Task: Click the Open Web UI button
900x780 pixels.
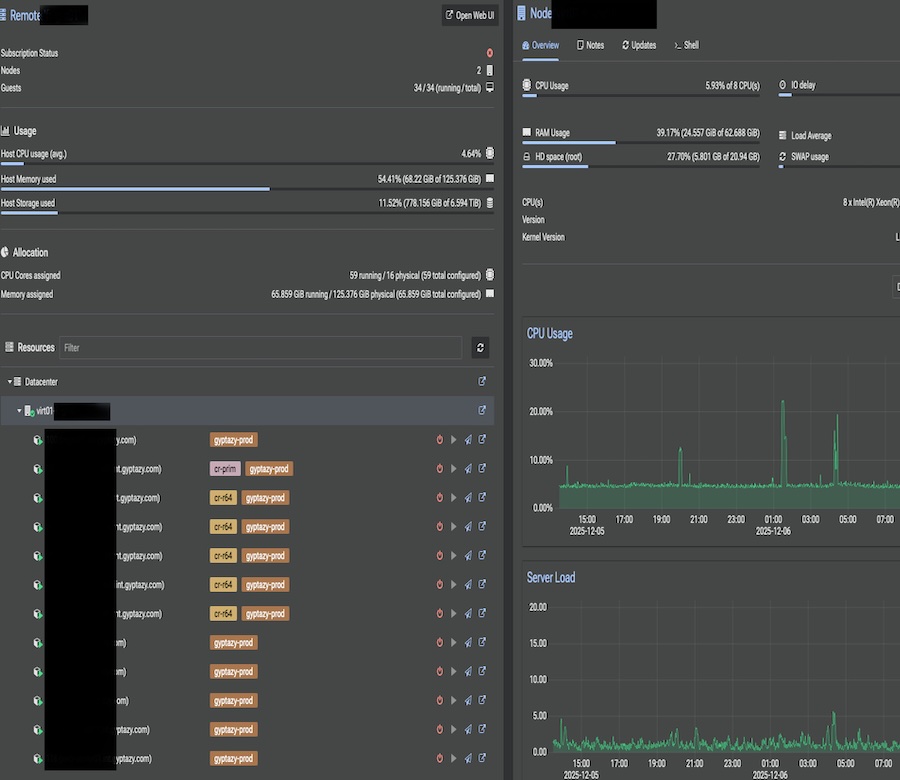Action: point(468,15)
